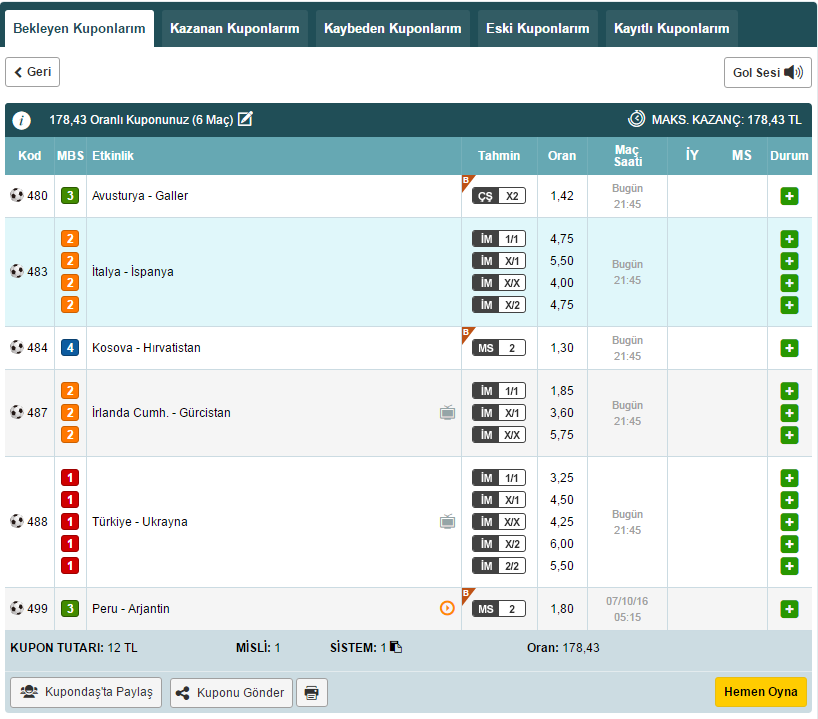Switch to Kazanan Kuponlarım tab
The image size is (818, 719).
(x=235, y=29)
